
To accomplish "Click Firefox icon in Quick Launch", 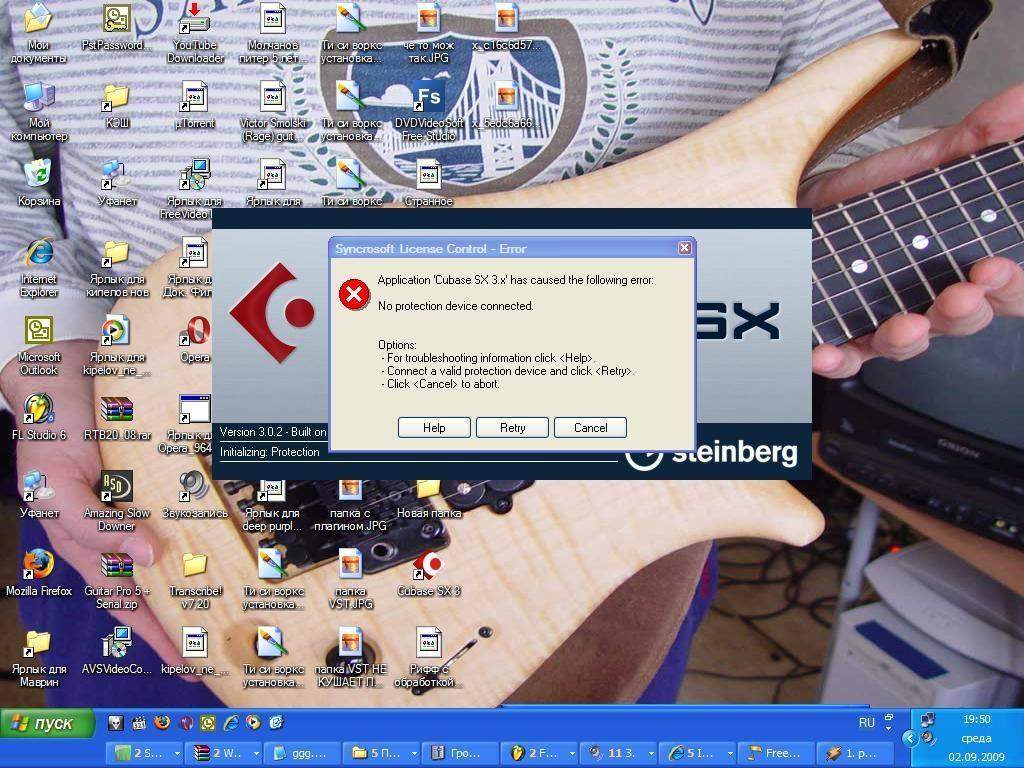I will [x=162, y=722].
